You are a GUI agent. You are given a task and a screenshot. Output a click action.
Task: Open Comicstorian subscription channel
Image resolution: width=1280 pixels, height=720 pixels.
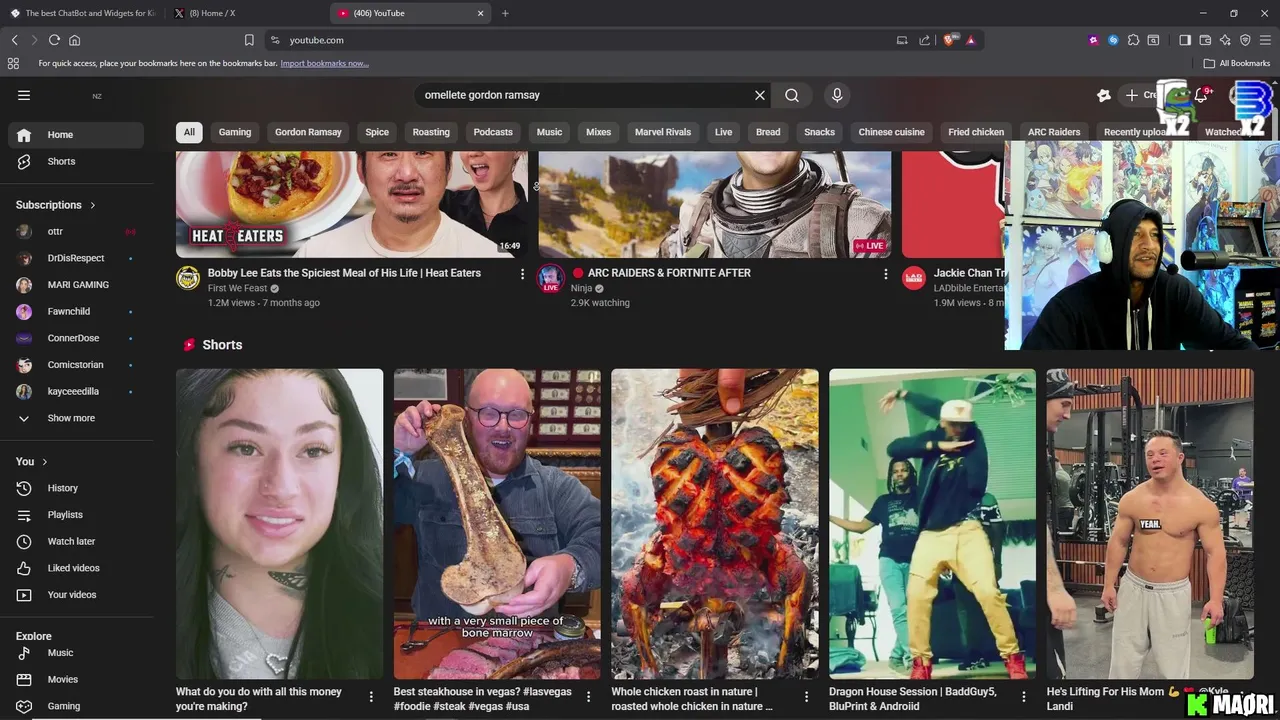pyautogui.click(x=76, y=365)
